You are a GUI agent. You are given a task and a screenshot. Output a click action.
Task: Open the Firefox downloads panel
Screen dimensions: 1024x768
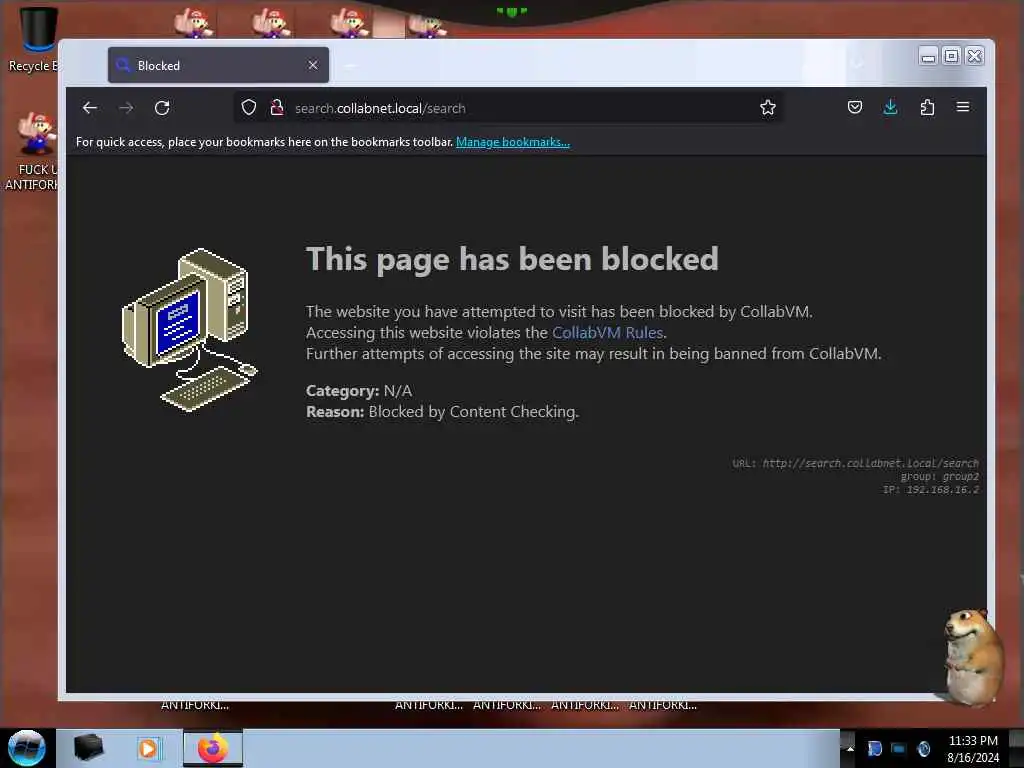(890, 107)
